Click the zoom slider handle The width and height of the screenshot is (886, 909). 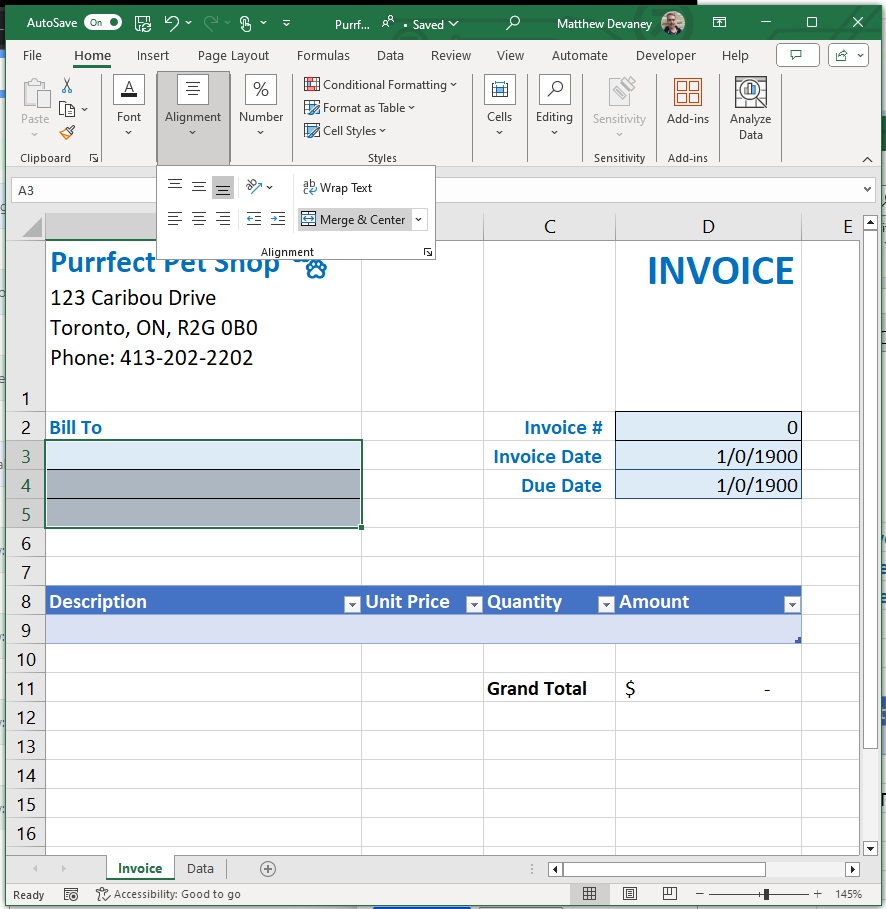pyautogui.click(x=767, y=894)
